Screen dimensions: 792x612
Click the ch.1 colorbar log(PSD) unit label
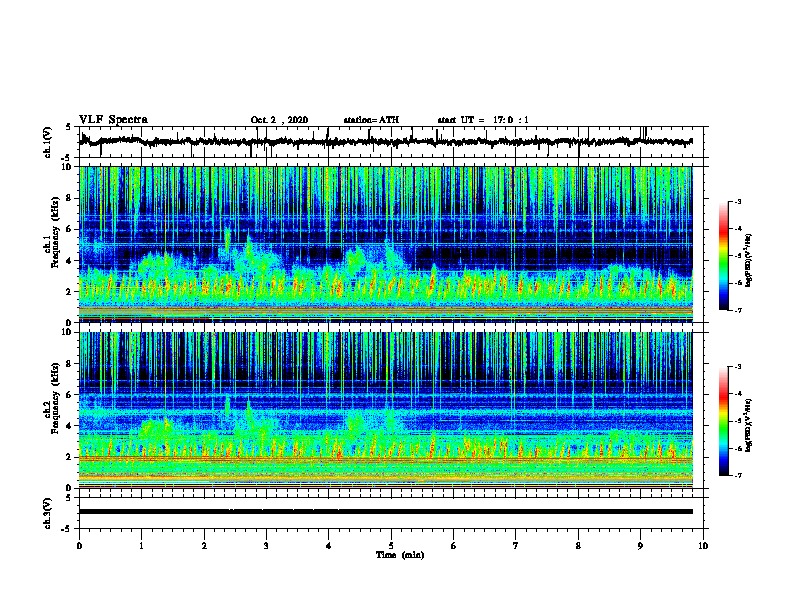[x=749, y=260]
